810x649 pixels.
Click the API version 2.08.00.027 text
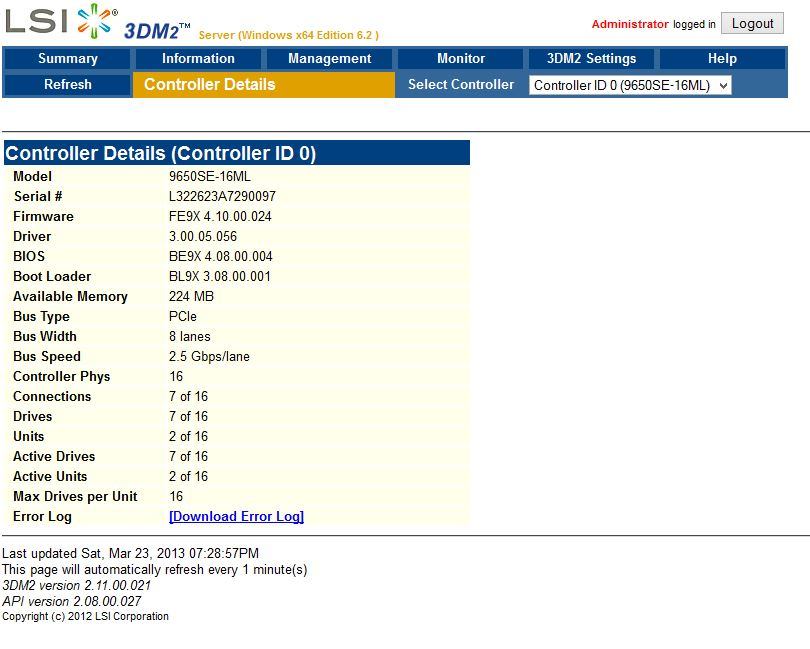click(x=72, y=601)
